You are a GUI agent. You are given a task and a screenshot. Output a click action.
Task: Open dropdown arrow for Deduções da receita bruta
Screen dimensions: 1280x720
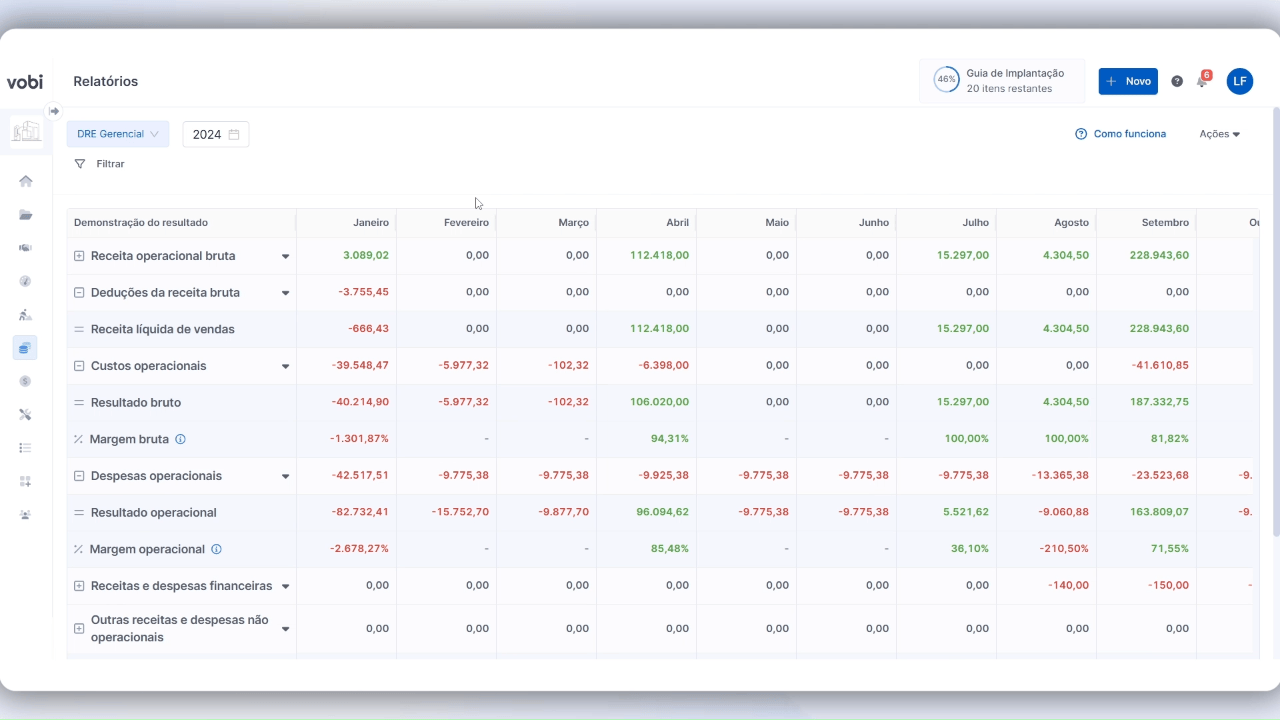pyautogui.click(x=285, y=294)
